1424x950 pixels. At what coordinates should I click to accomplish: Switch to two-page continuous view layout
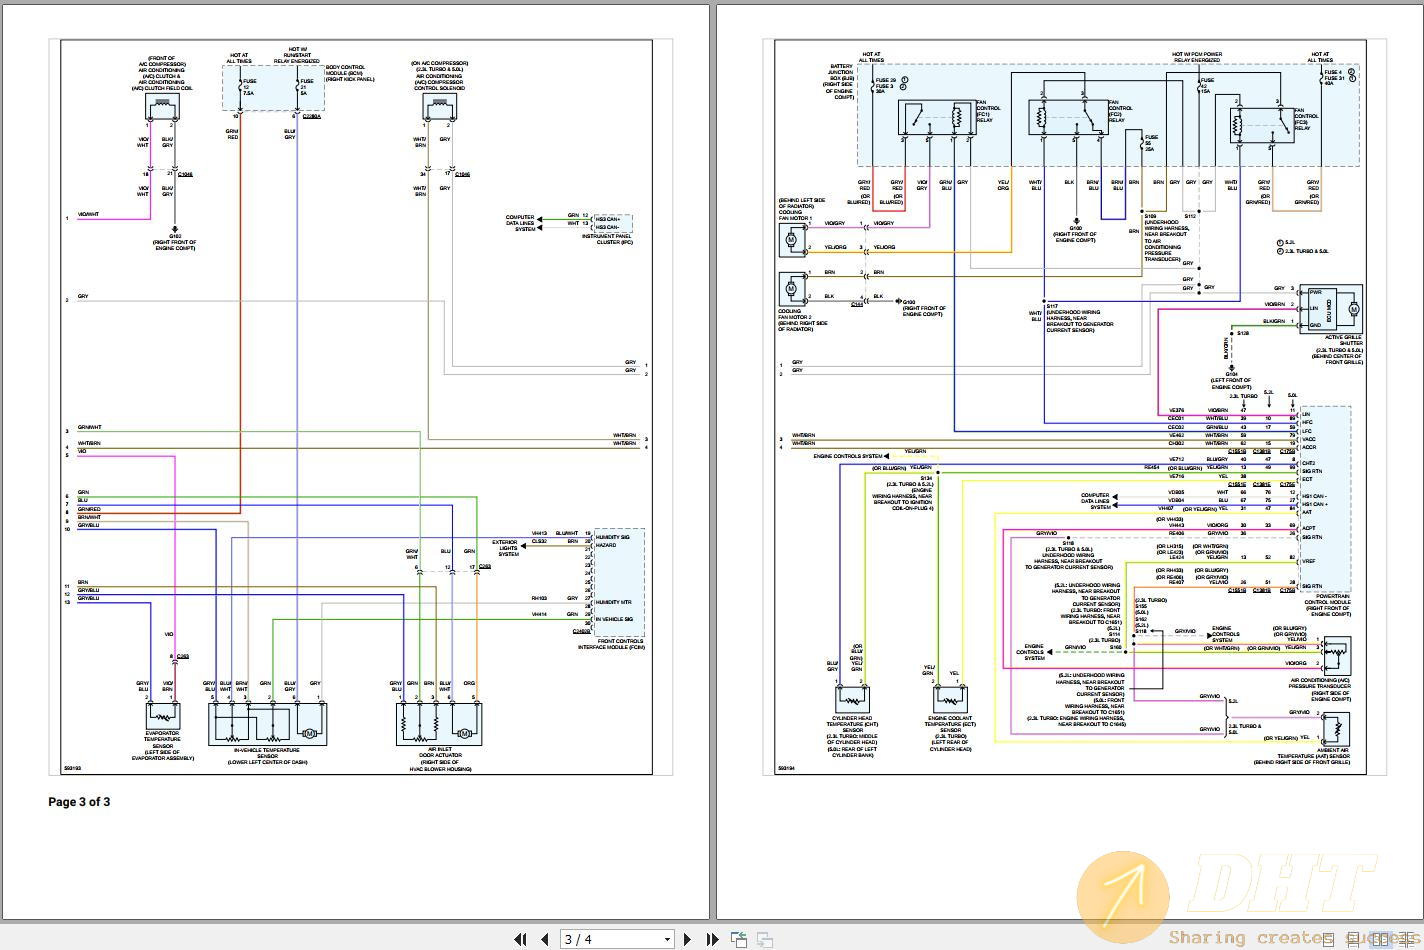(1406, 939)
